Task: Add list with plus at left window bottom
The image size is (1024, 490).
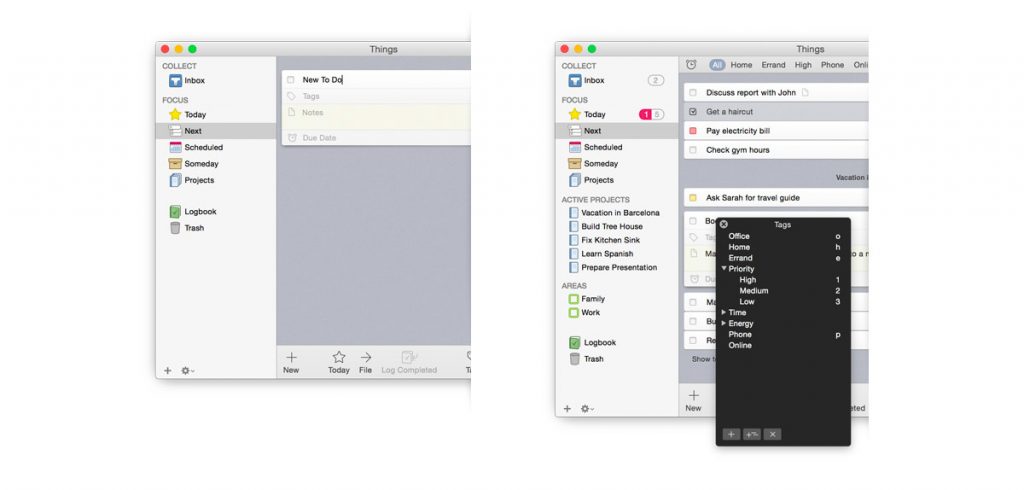Action: [167, 370]
